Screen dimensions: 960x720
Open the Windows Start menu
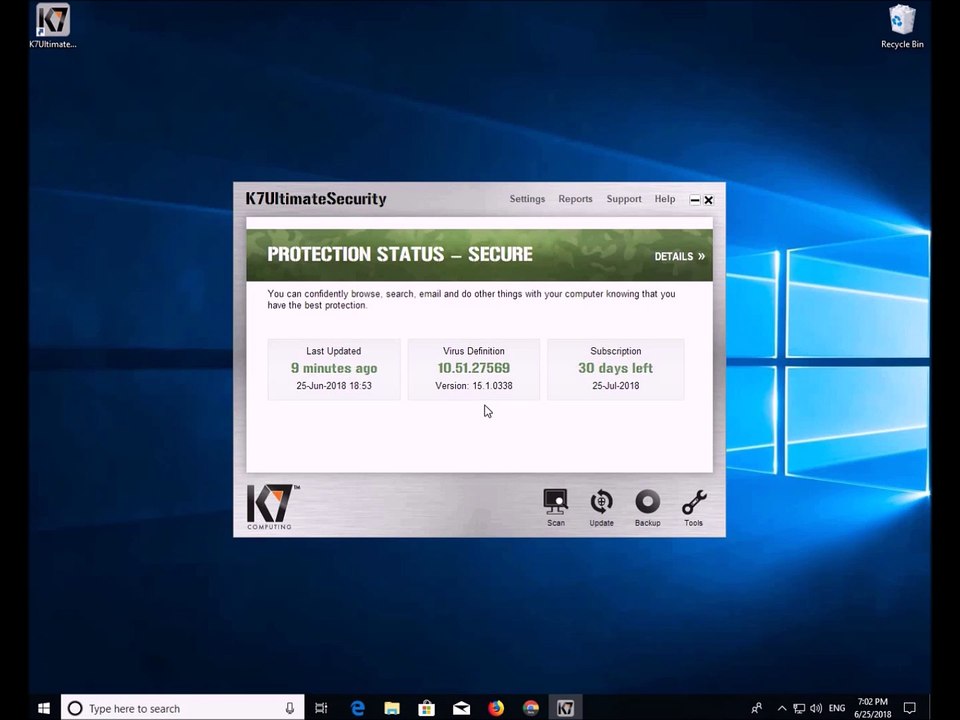pyautogui.click(x=44, y=708)
